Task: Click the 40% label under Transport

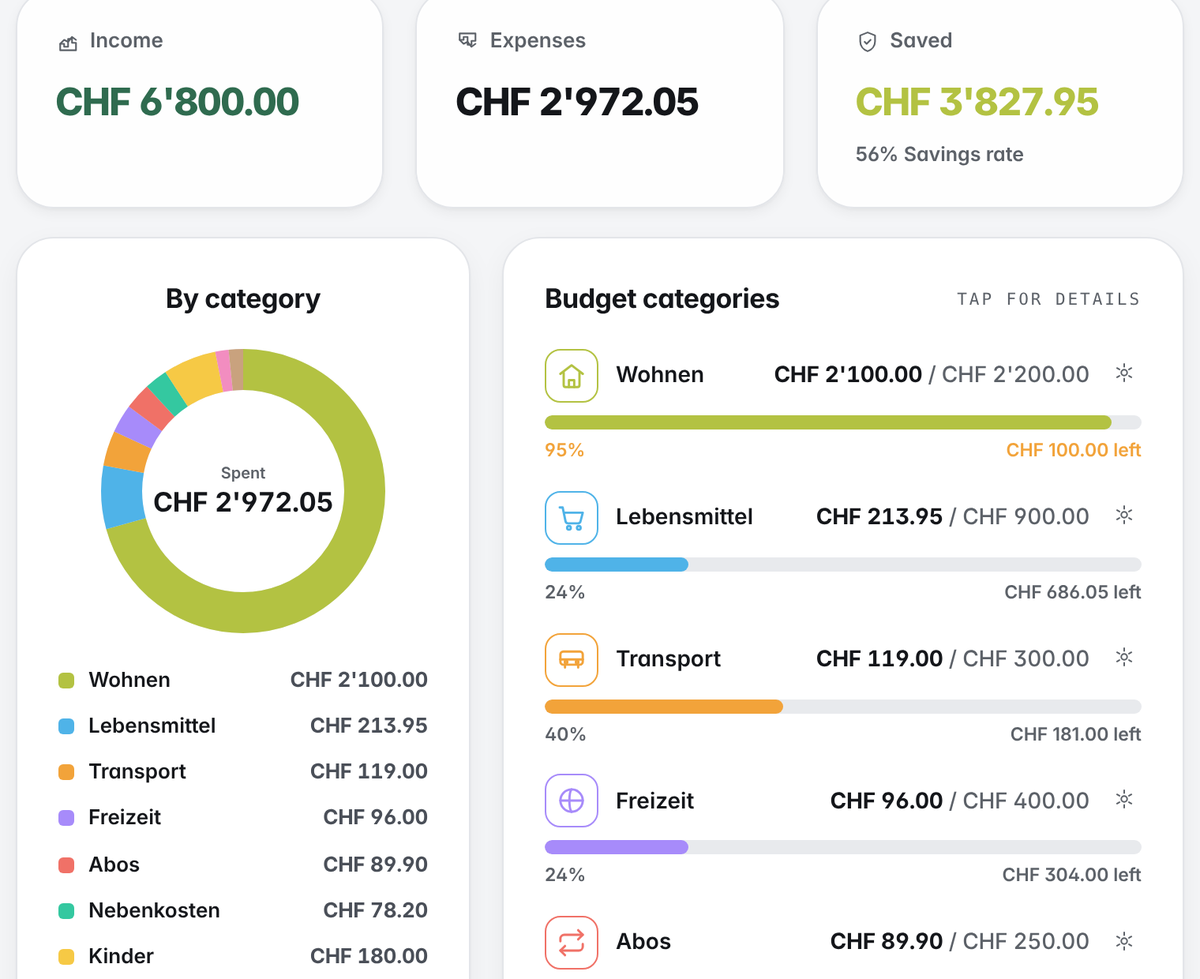Action: click(565, 734)
